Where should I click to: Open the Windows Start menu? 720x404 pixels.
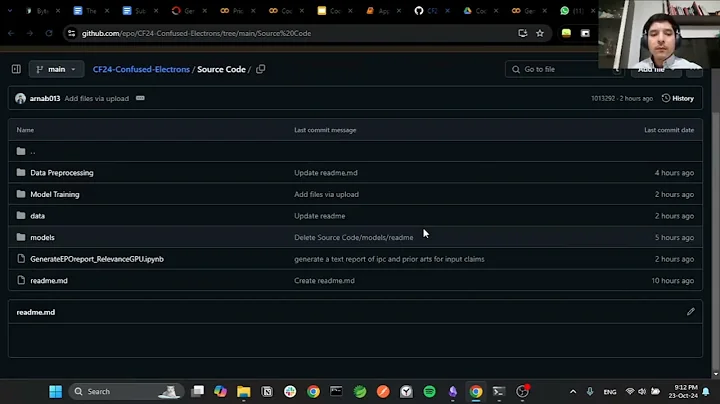coord(56,392)
